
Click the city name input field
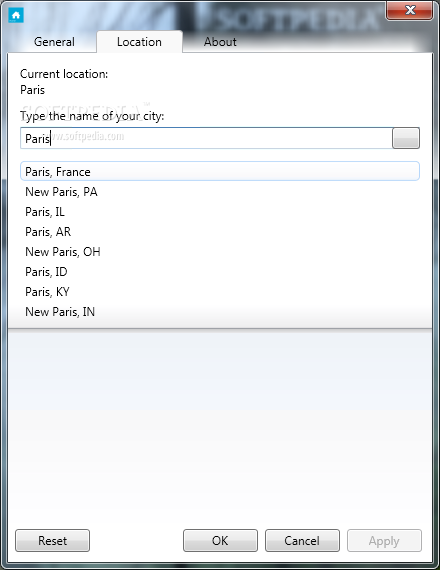pyautogui.click(x=206, y=138)
